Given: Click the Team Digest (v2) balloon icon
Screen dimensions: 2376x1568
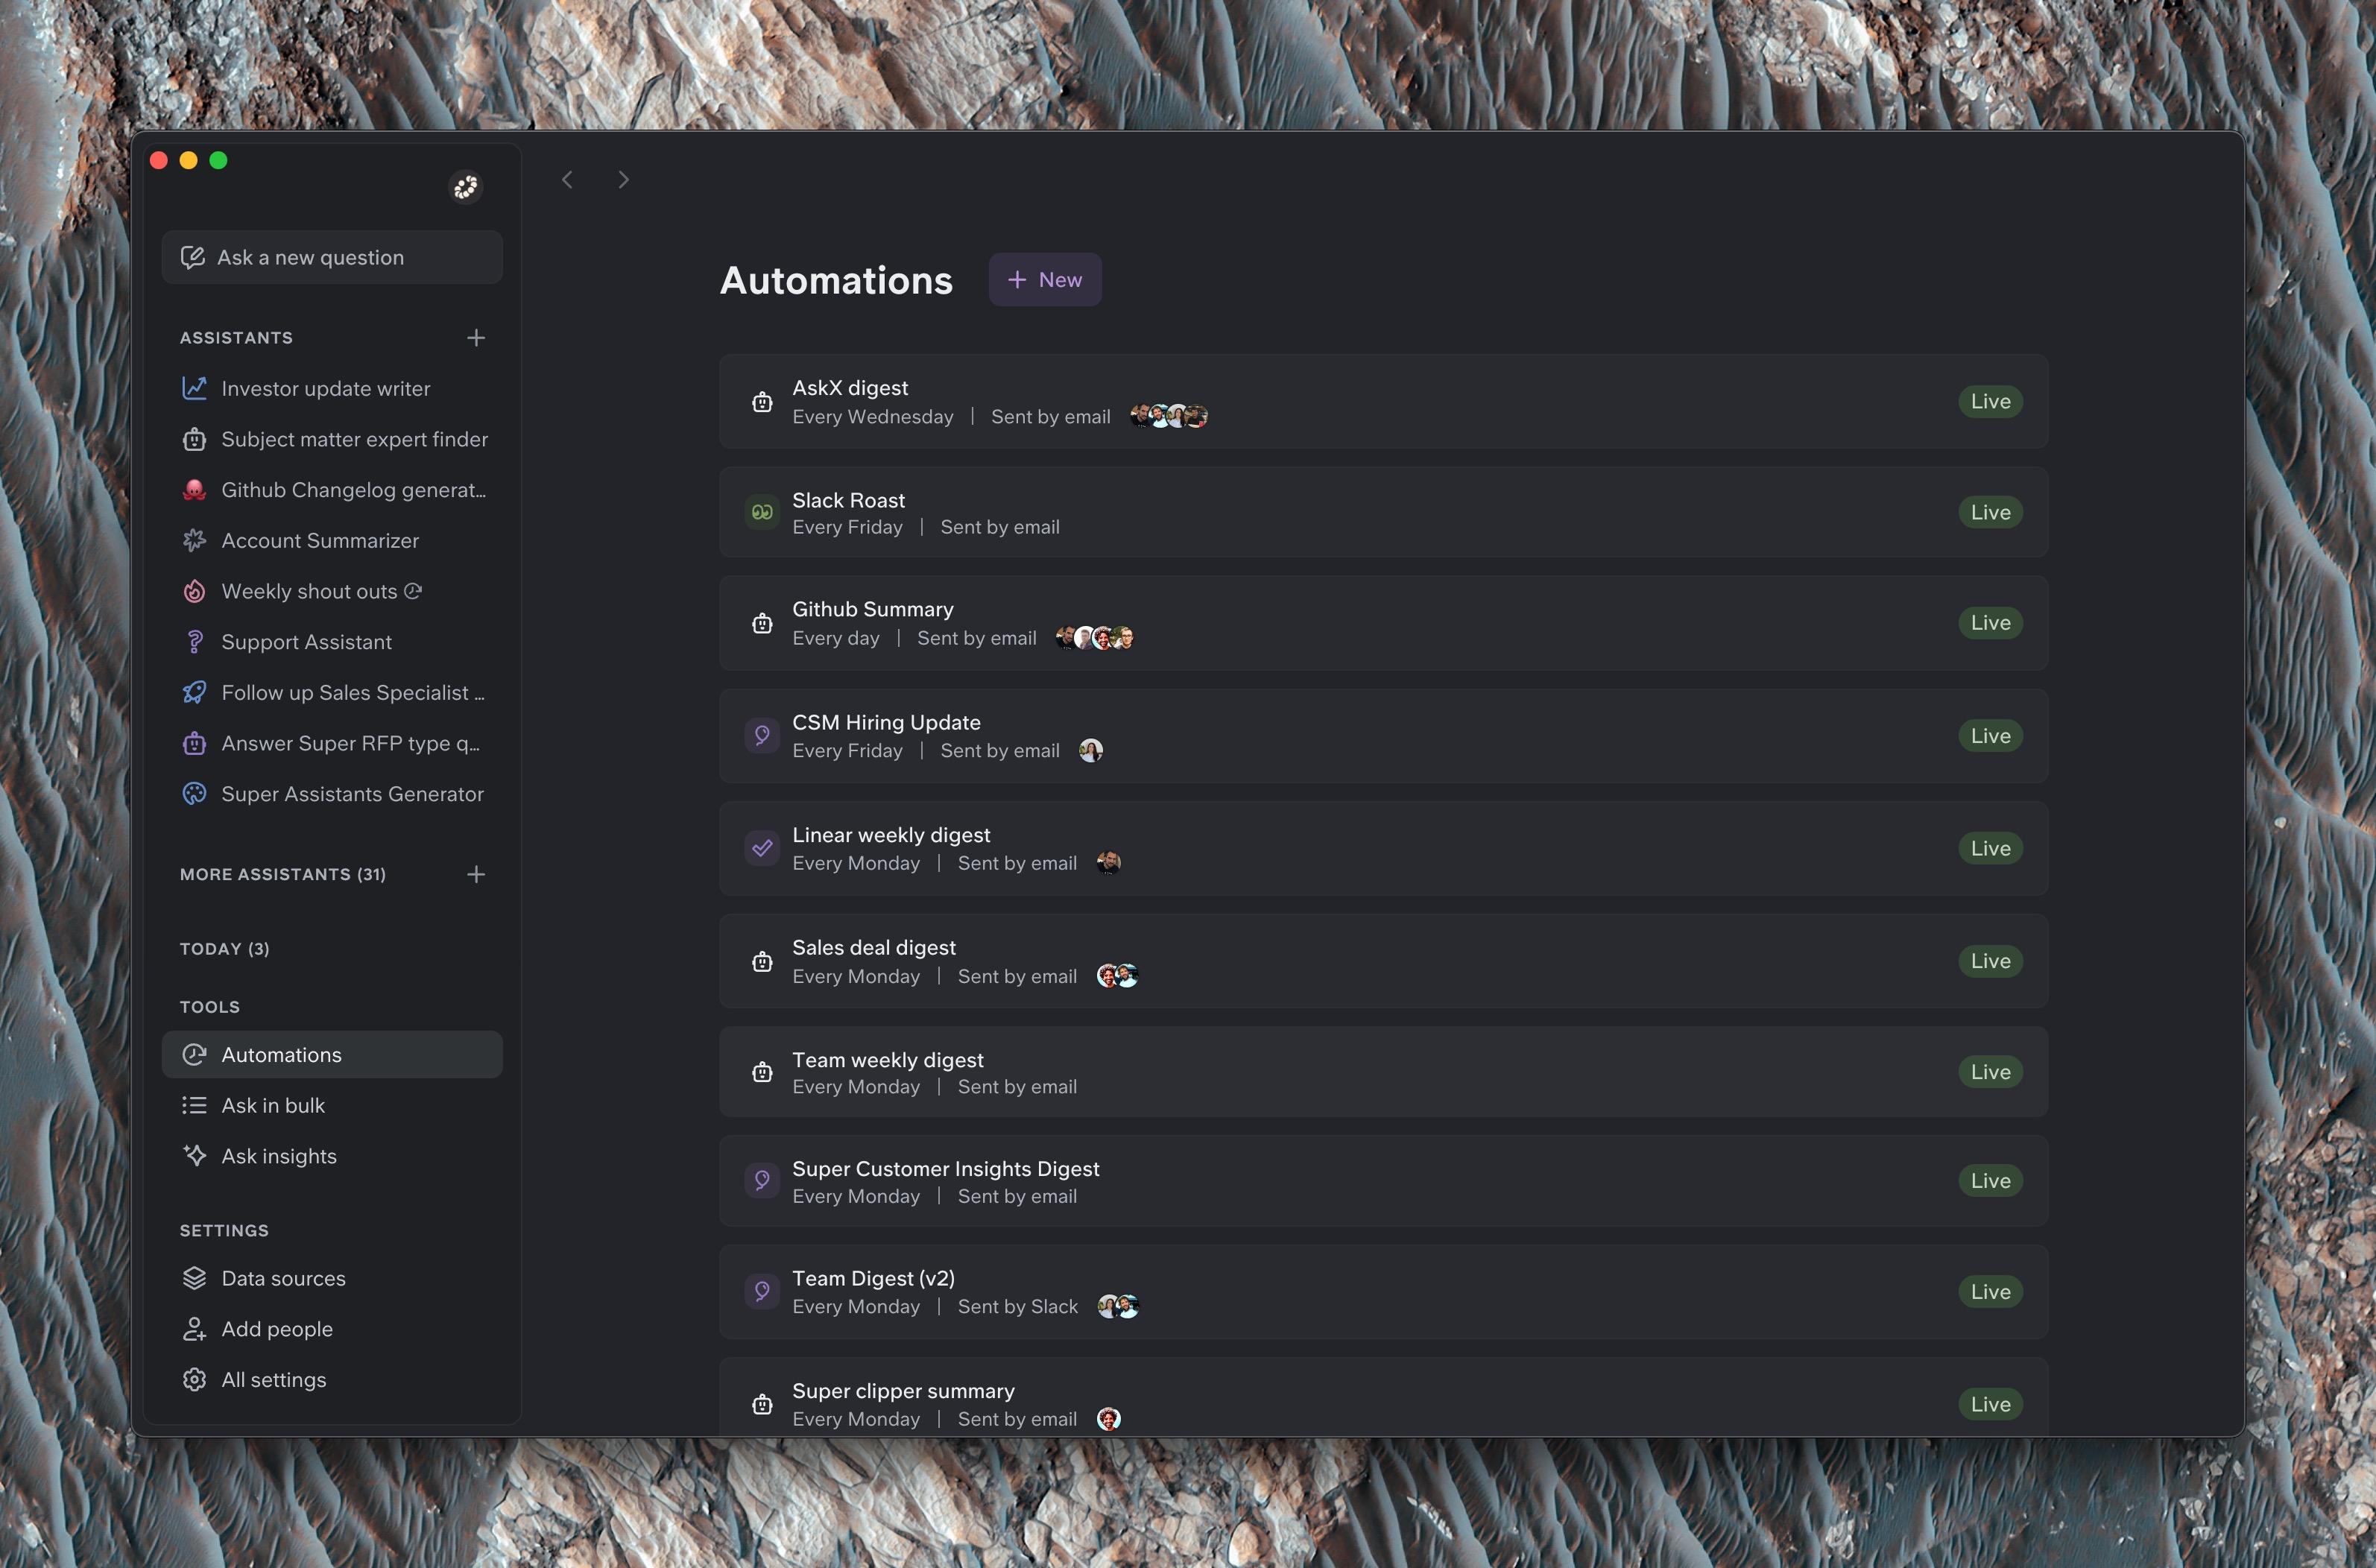Looking at the screenshot, I should 762,1292.
